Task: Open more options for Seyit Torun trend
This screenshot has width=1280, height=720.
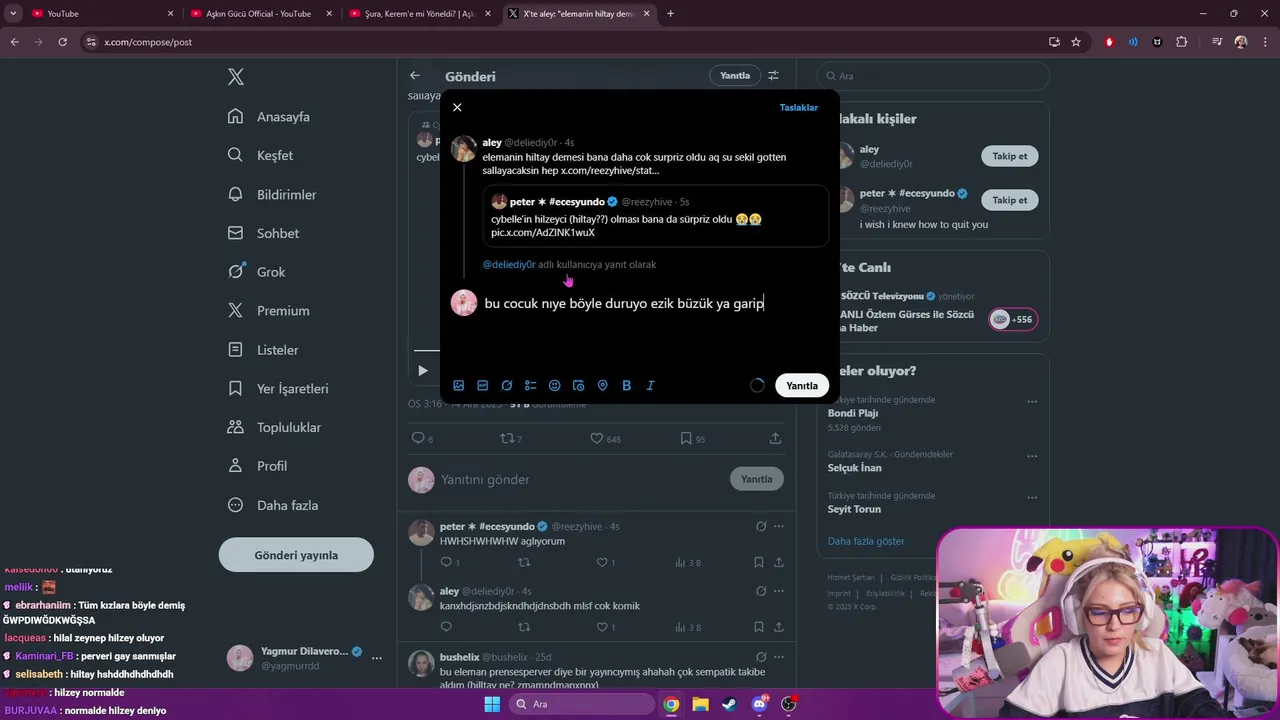Action: pos(1032,498)
